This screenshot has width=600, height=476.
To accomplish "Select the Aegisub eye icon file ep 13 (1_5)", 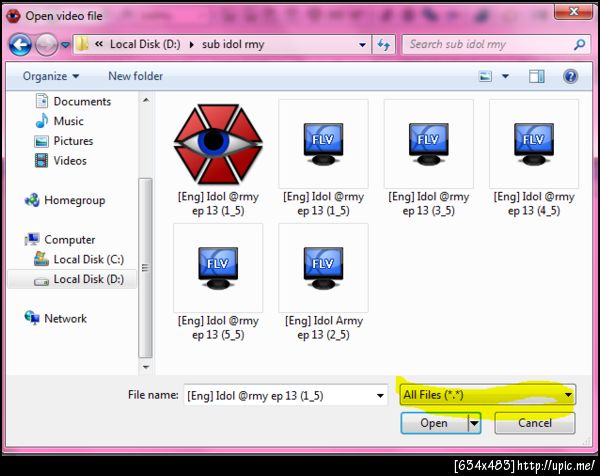I will (x=218, y=159).
